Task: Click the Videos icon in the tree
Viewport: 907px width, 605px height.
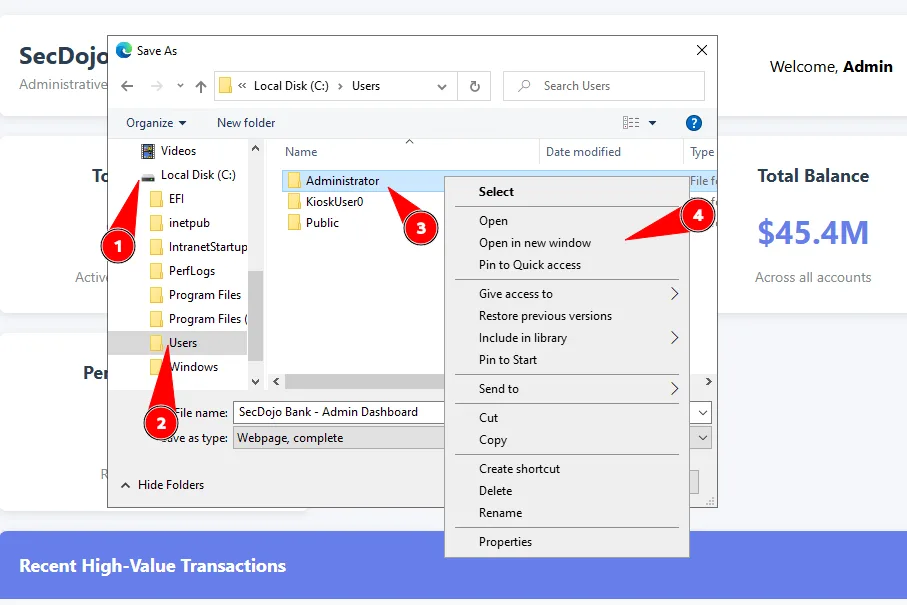Action: point(148,152)
